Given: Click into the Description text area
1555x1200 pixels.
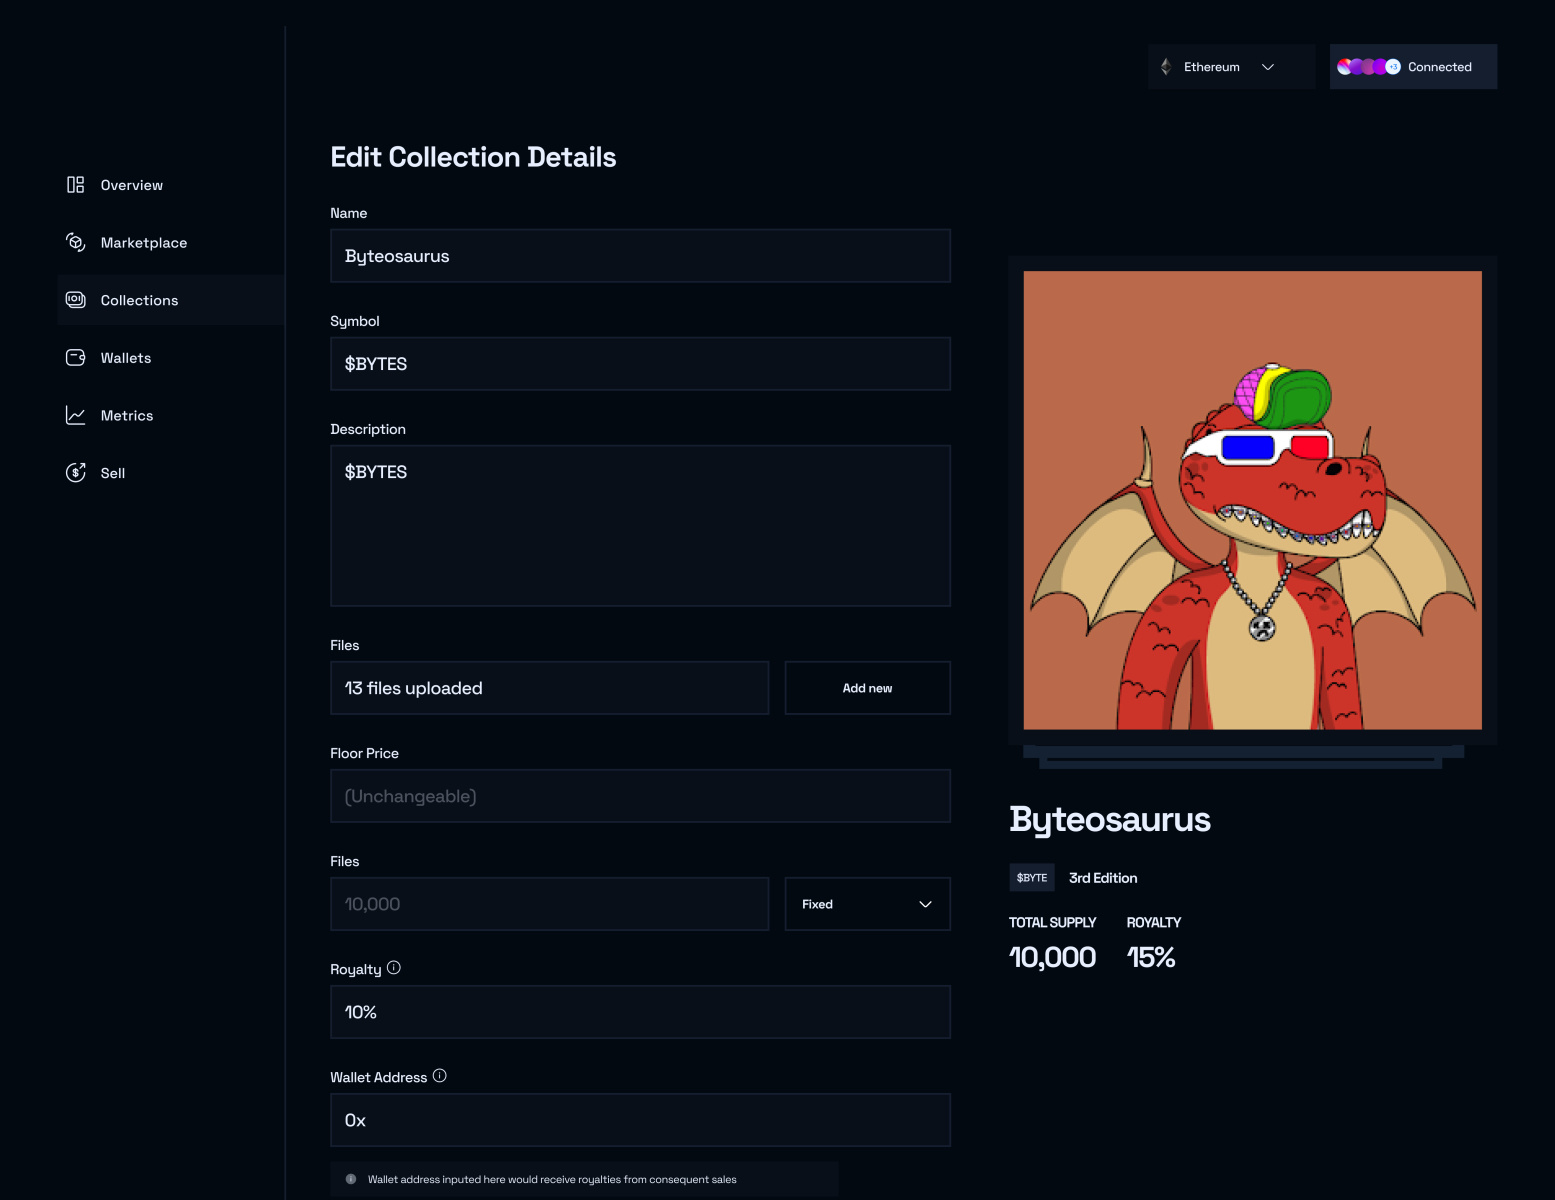Looking at the screenshot, I should (x=640, y=526).
